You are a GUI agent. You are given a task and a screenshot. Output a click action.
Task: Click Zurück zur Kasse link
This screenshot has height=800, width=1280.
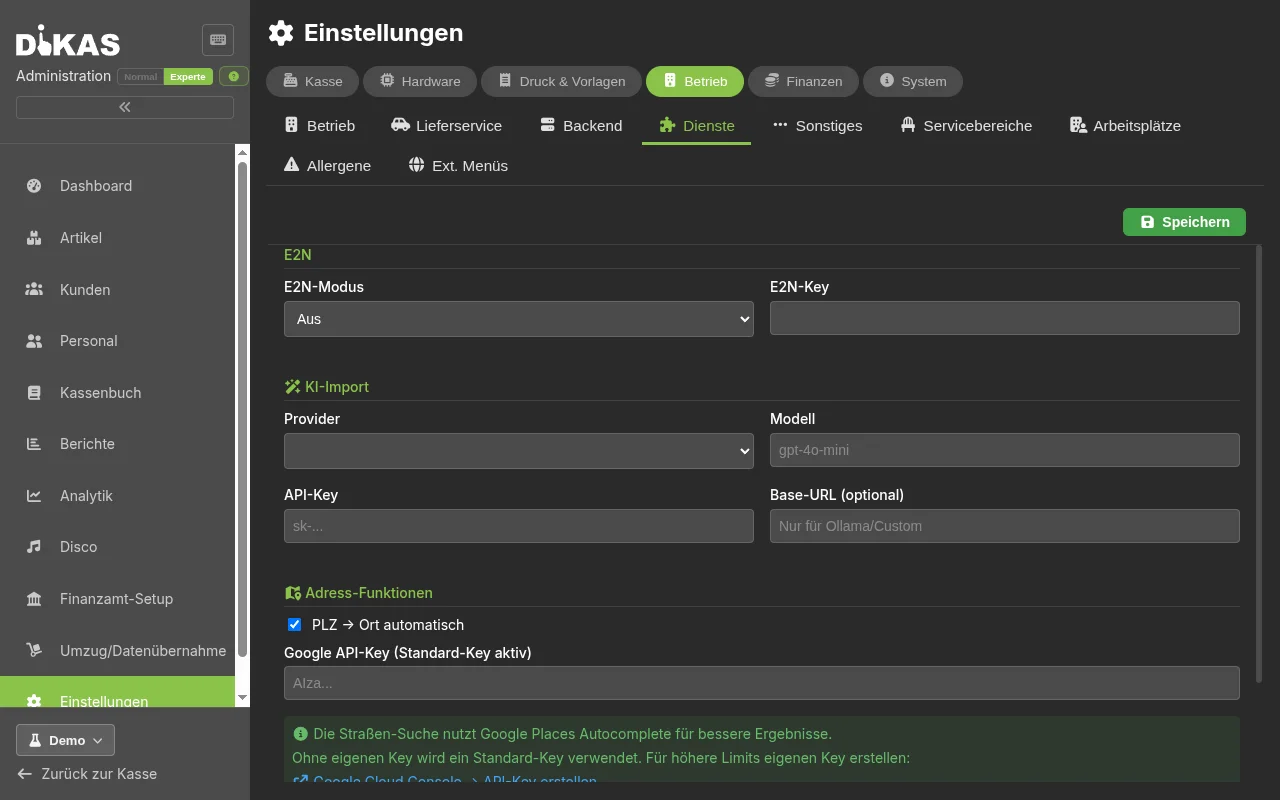87,774
